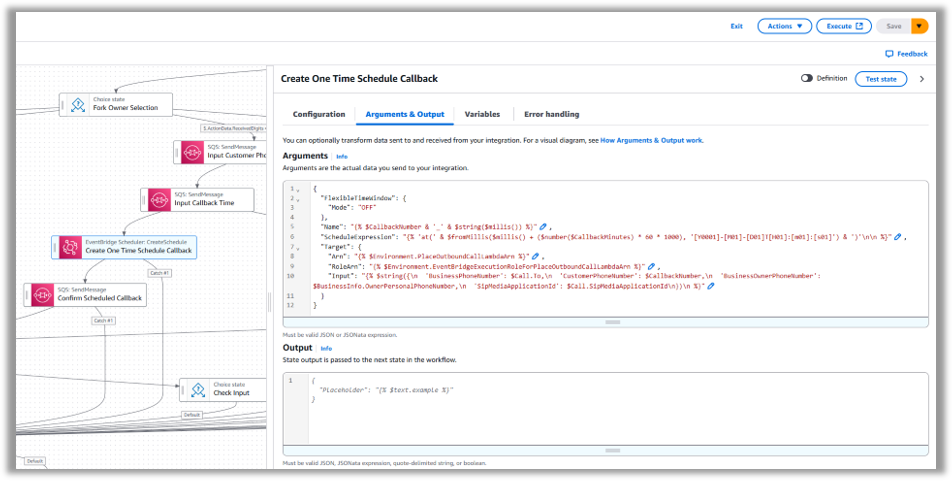Click the drag handle on Input Callback Time node

click(144, 200)
